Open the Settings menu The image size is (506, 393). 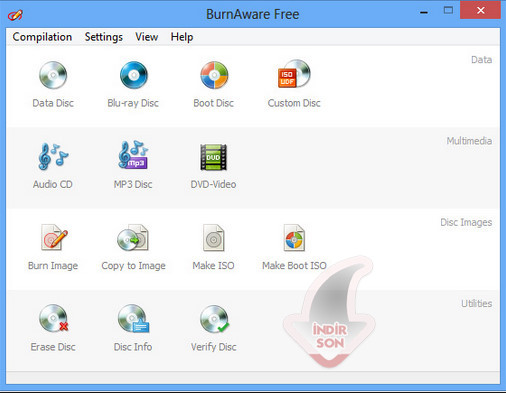(104, 37)
